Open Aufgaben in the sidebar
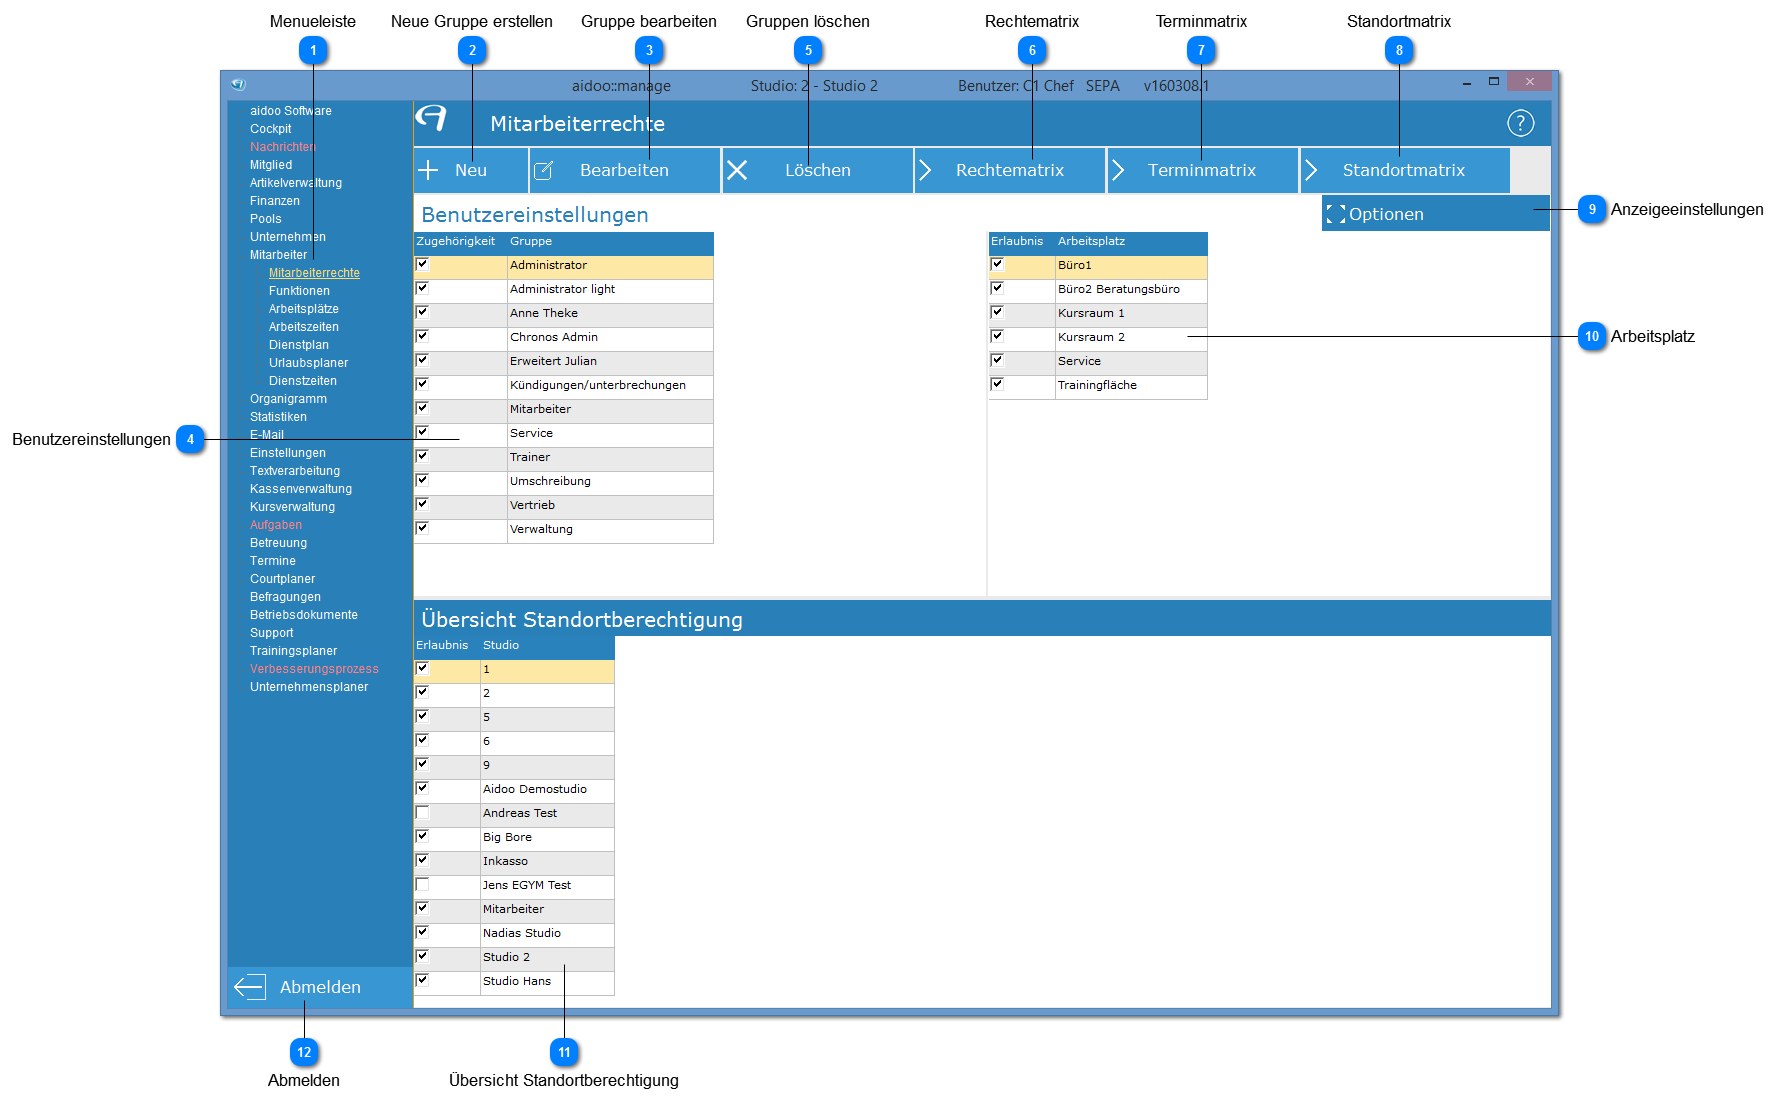Screen dimensions: 1780x1106 276,525
